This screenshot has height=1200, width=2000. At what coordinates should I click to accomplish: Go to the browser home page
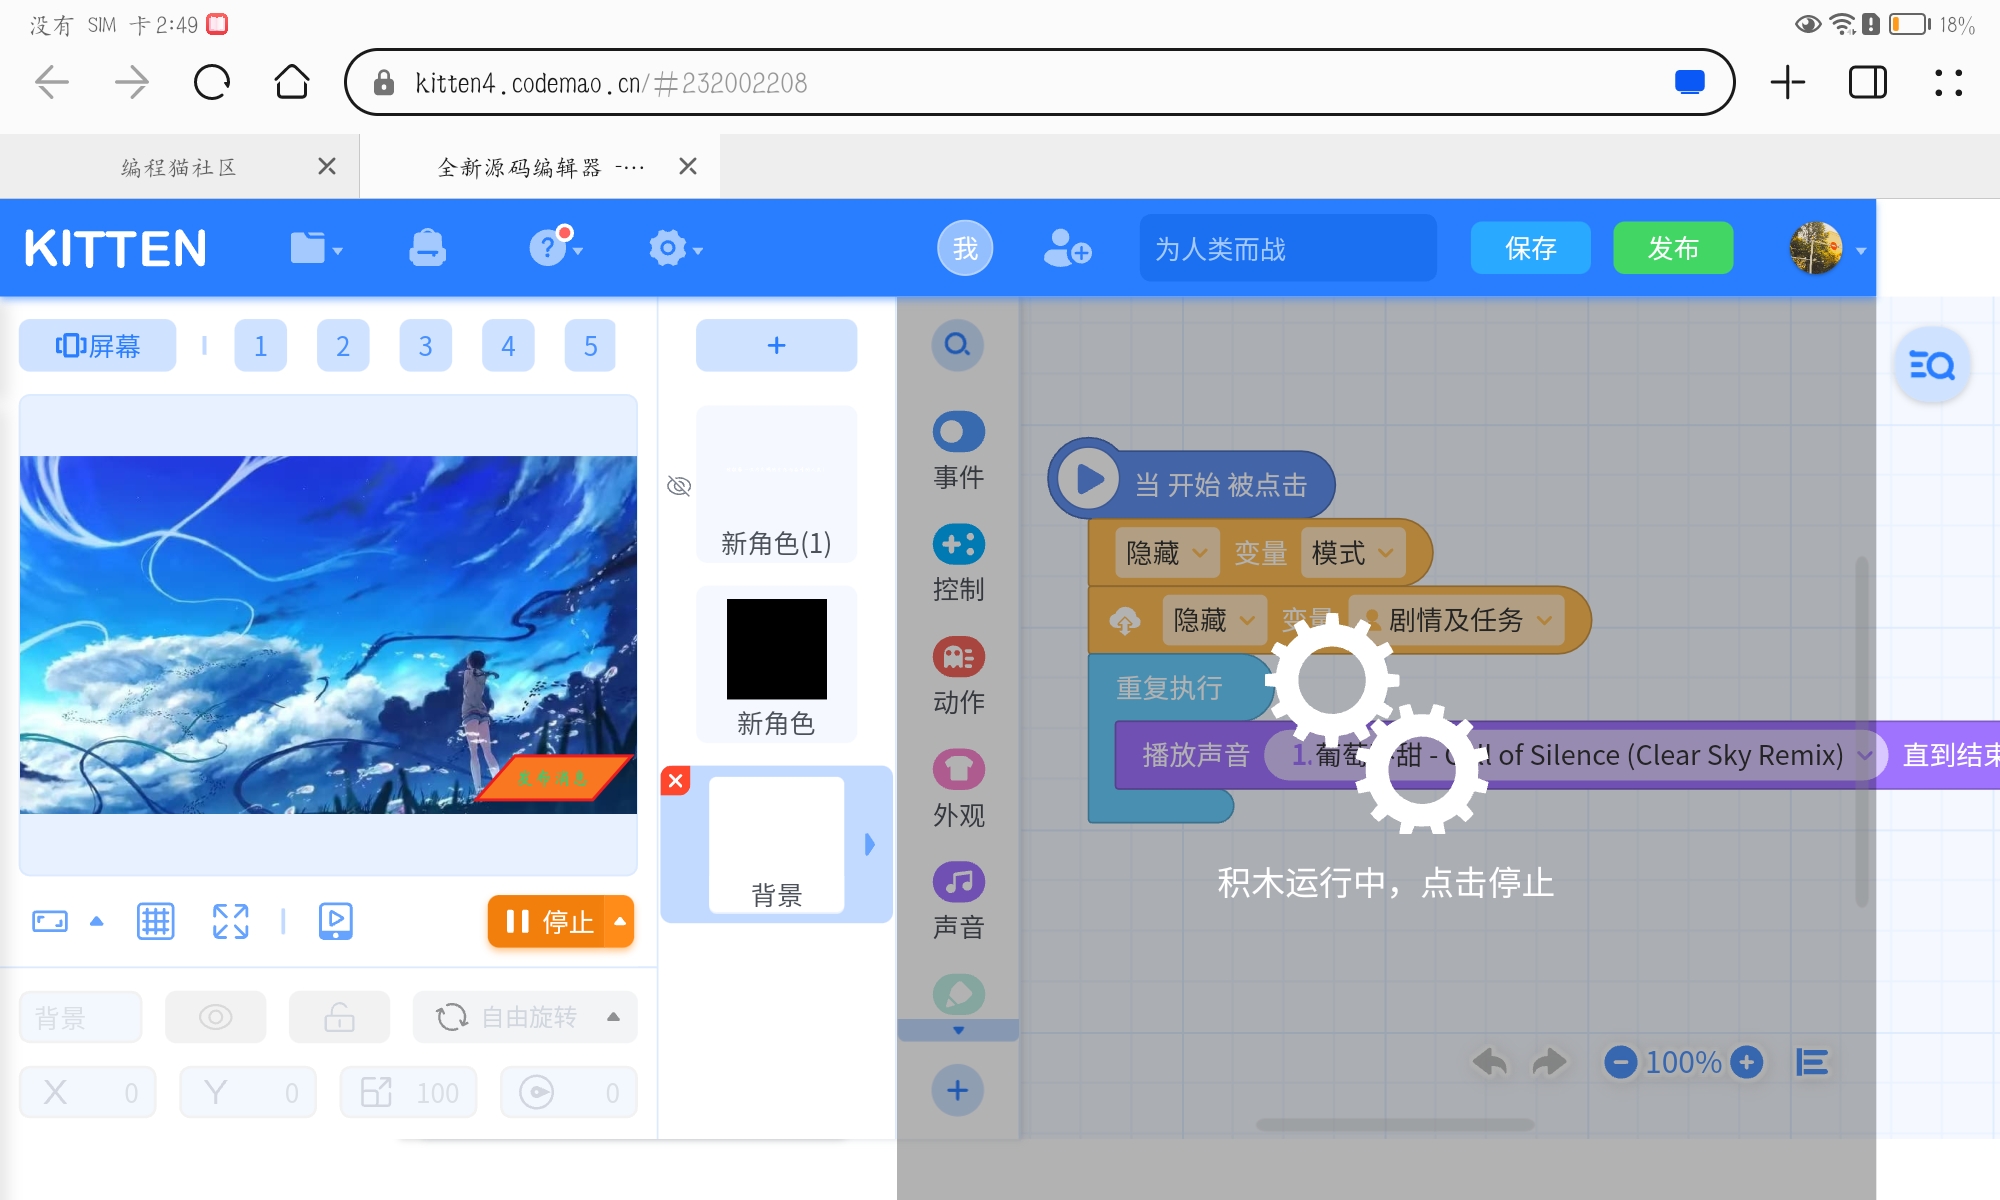click(292, 82)
